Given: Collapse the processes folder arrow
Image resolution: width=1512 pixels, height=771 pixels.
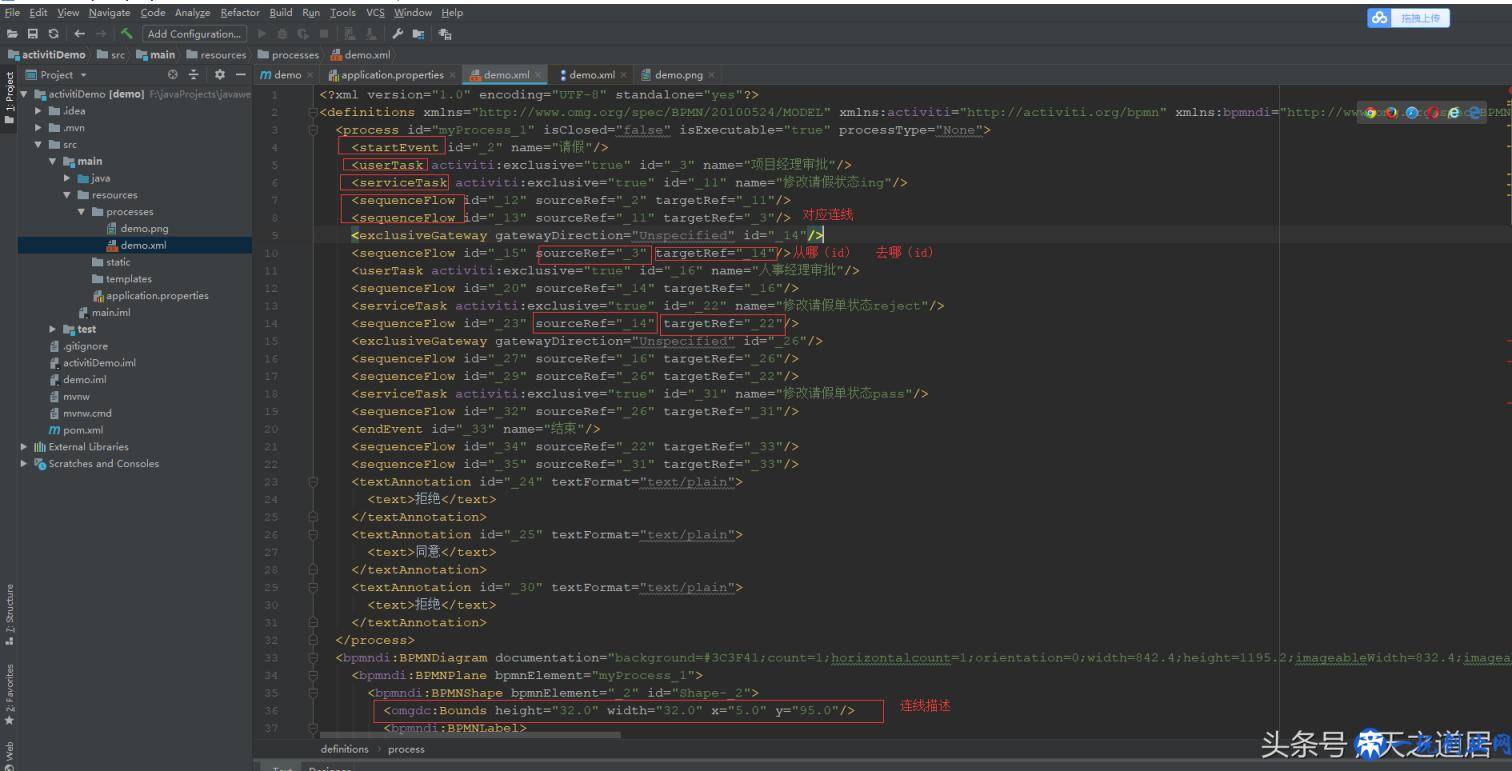Looking at the screenshot, I should point(82,212).
